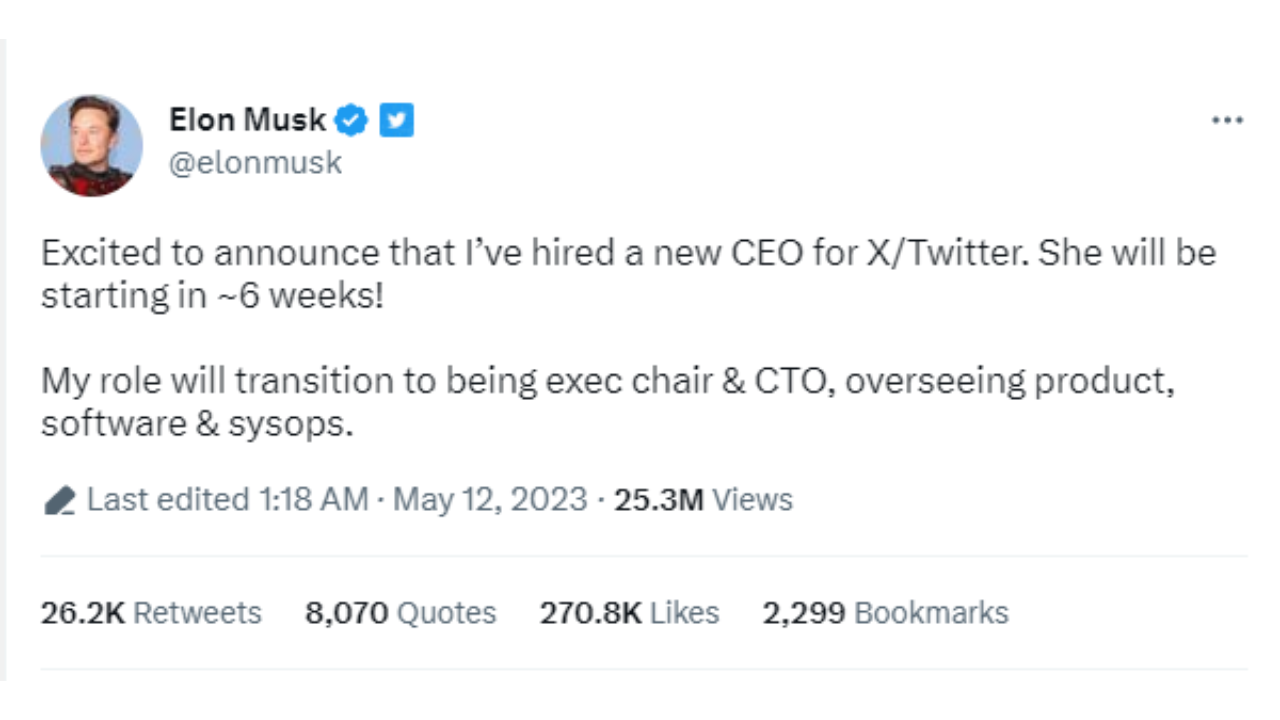
Task: Click the blue verified checkmark badge
Action: pyautogui.click(x=351, y=121)
